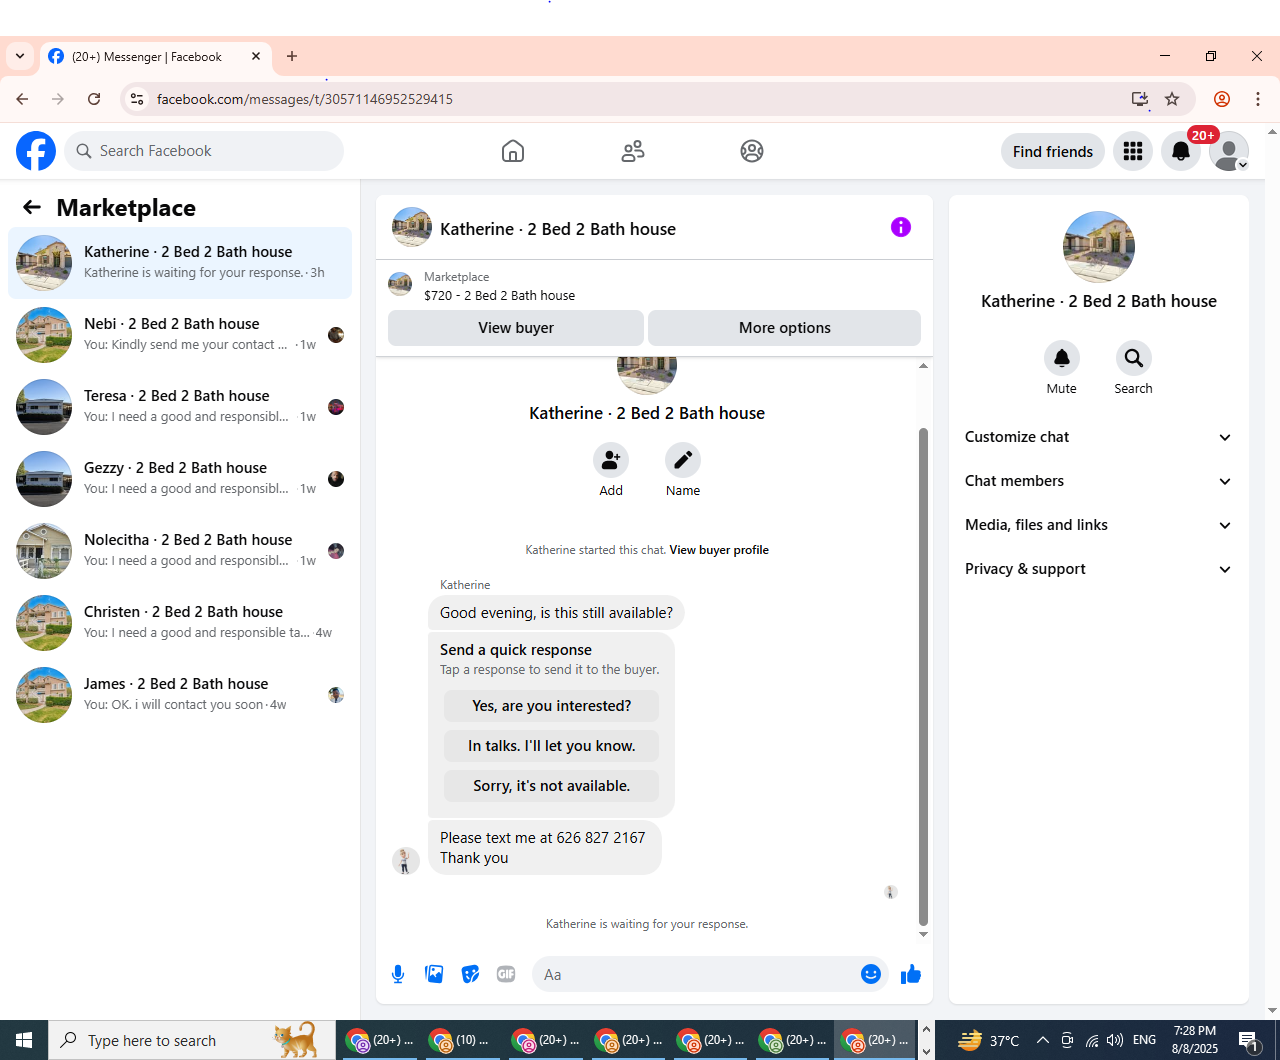Click the Find friends button

coord(1053,151)
